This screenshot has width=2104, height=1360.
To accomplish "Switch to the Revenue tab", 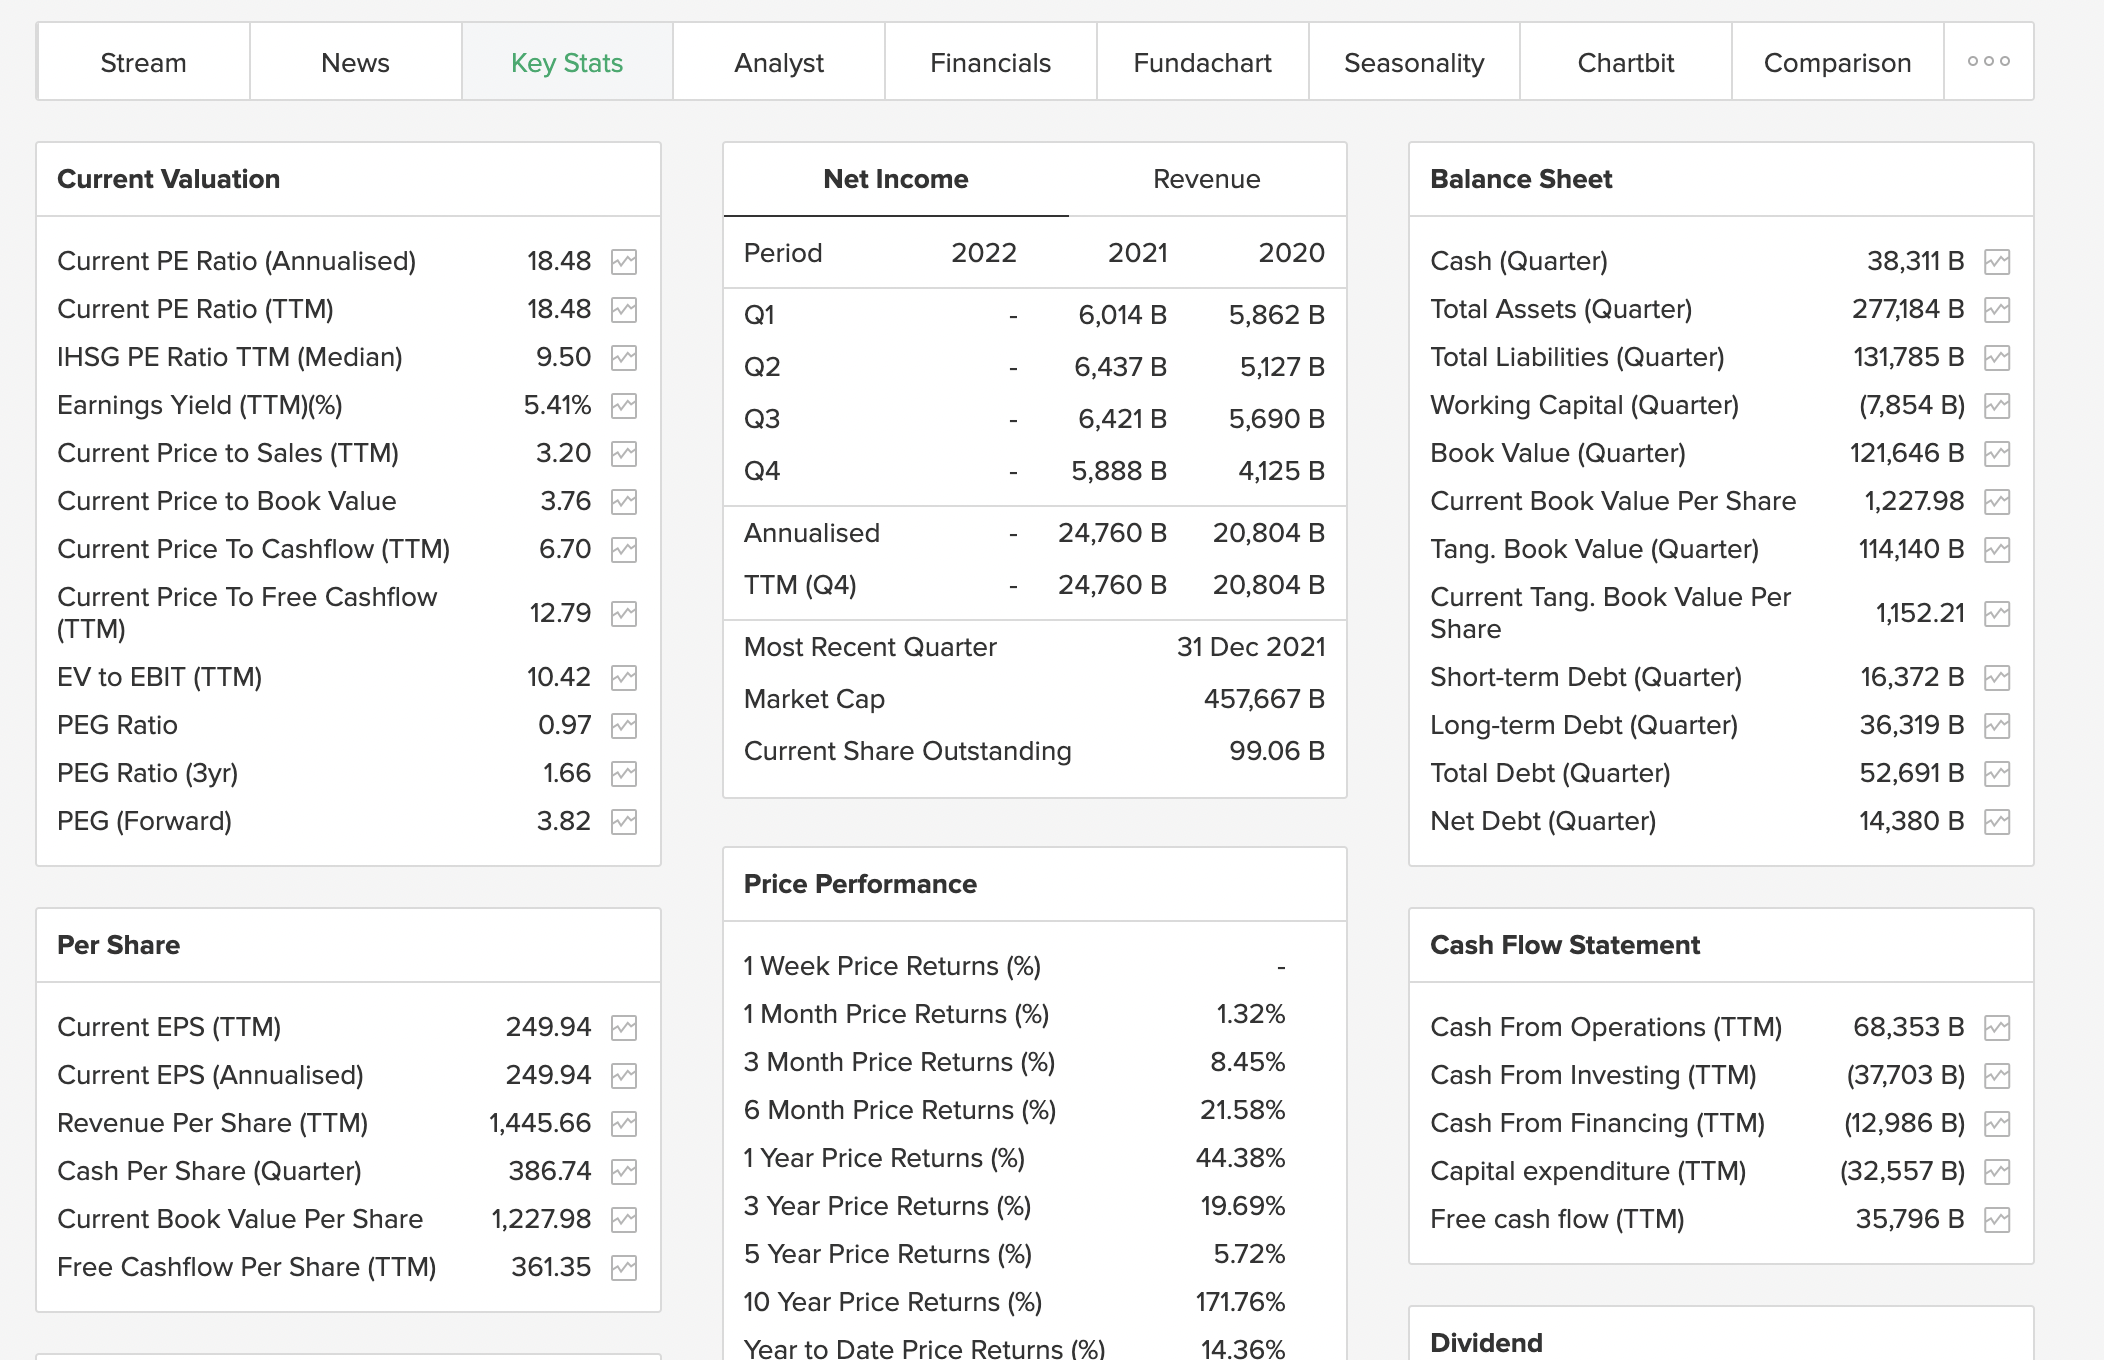I will tap(1206, 179).
